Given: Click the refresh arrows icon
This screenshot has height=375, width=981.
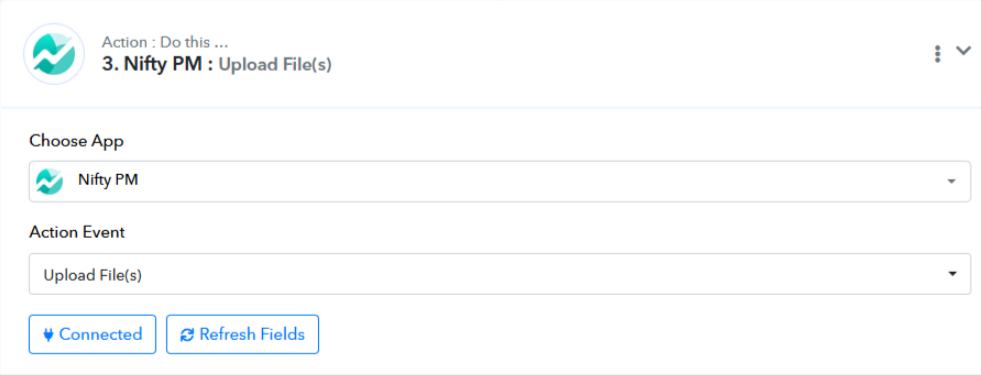Looking at the screenshot, I should click(x=187, y=335).
